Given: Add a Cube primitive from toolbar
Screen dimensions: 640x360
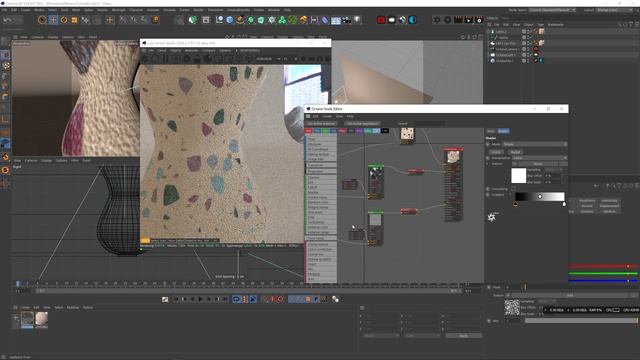Looking at the screenshot, I should 230,20.
